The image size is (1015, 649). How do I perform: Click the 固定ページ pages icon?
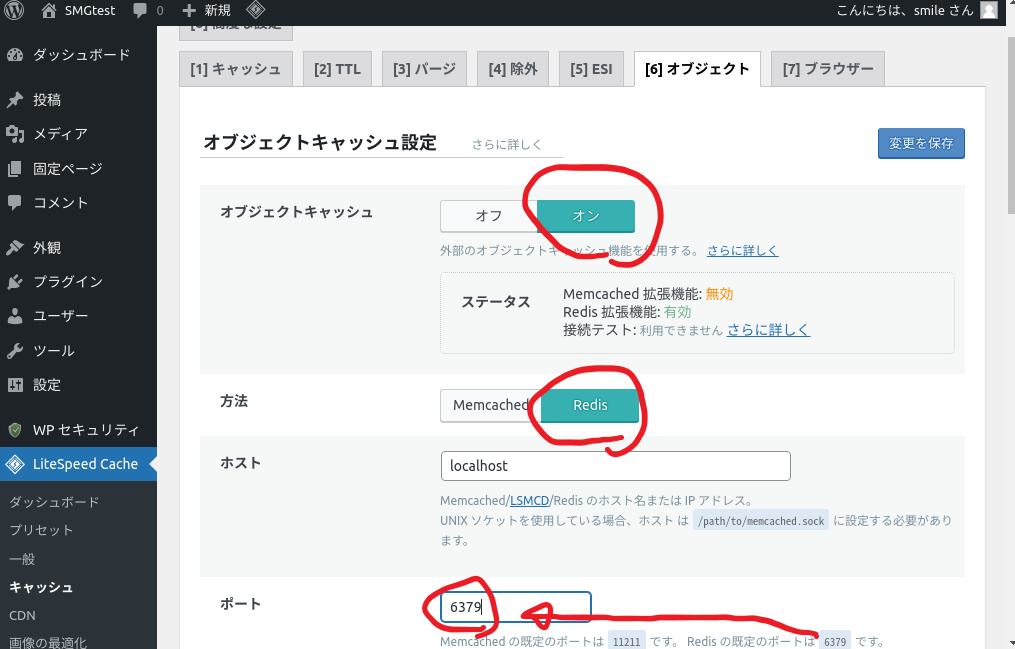click(x=15, y=169)
